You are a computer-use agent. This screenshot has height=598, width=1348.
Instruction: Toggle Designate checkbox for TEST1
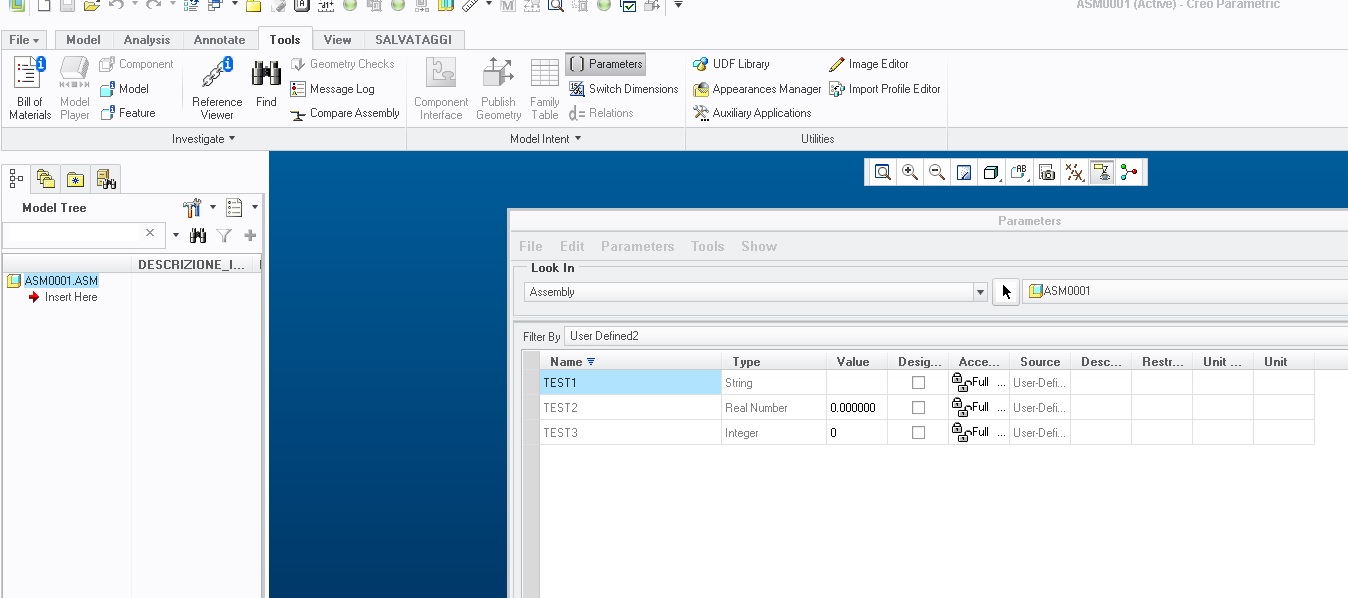pyautogui.click(x=918, y=383)
